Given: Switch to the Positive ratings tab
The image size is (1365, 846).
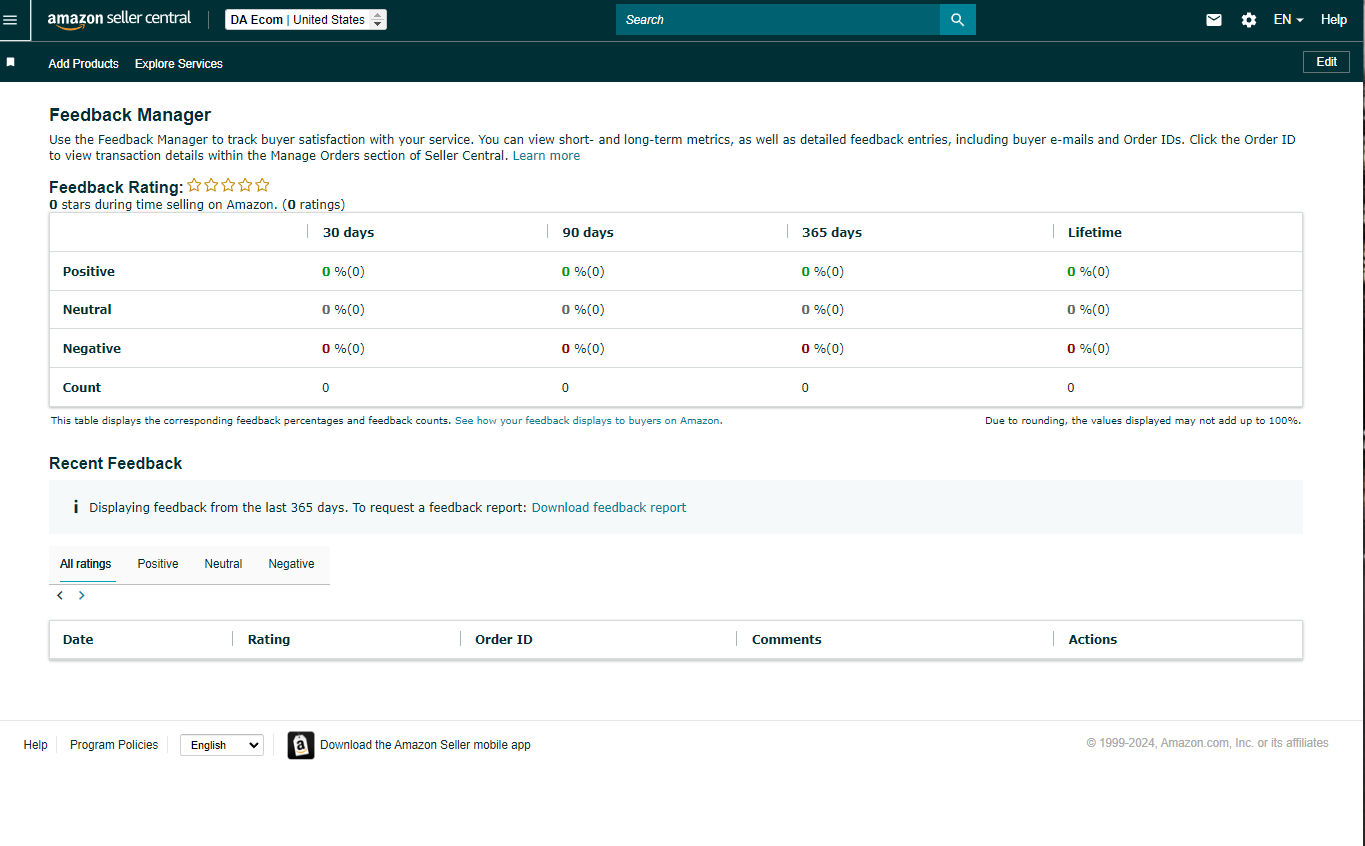Looking at the screenshot, I should coord(158,564).
